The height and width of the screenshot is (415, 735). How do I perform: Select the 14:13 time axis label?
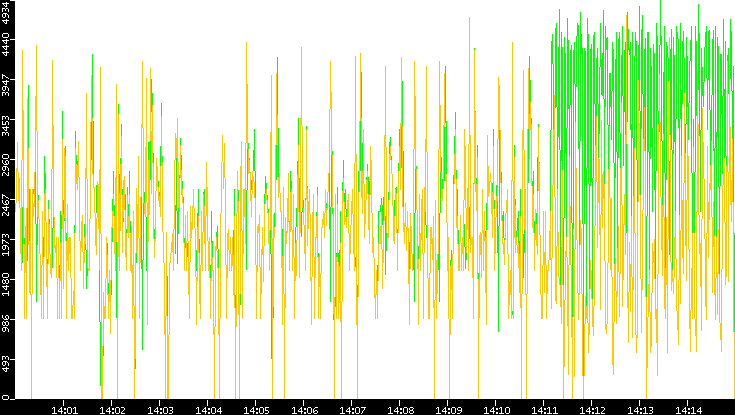coord(640,410)
